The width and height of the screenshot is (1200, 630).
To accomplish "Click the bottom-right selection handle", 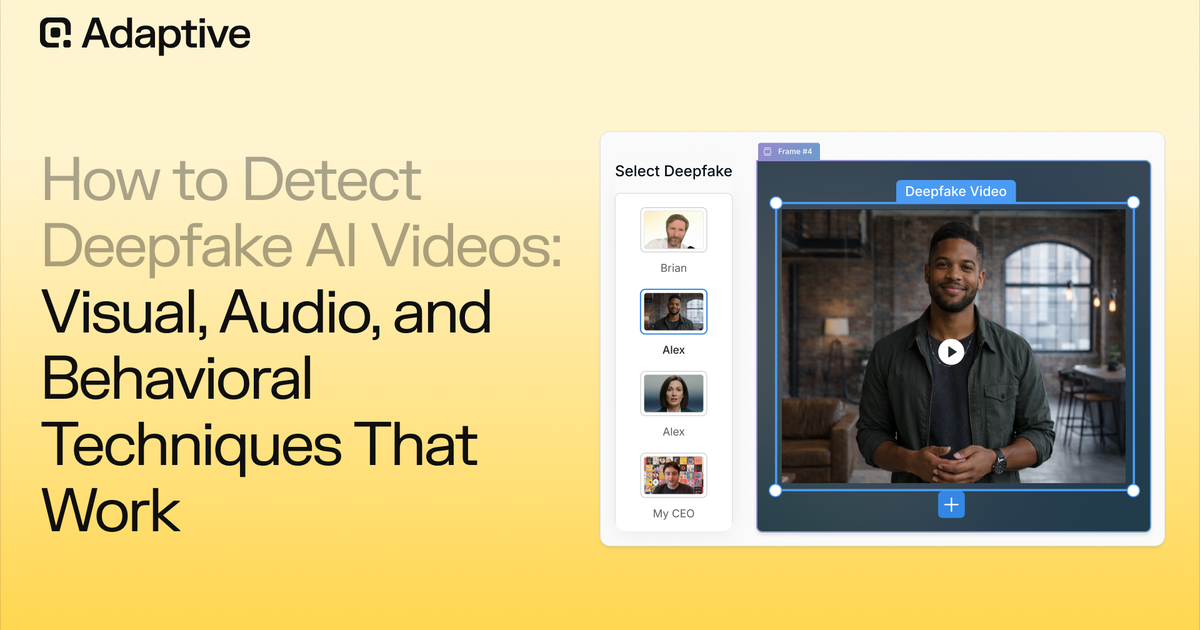I will coord(1133,490).
